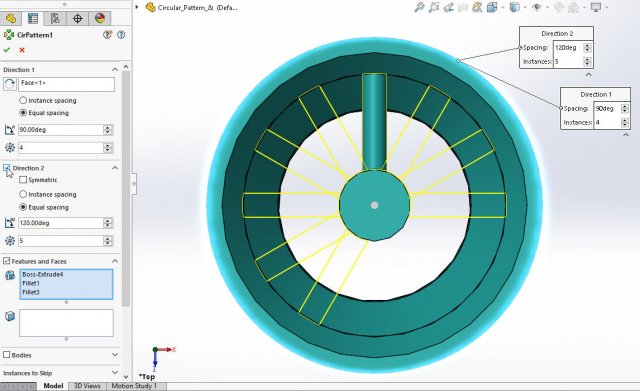Image resolution: width=640 pixels, height=391 pixels.
Task: Click the Previous View icon
Action: point(448,7)
